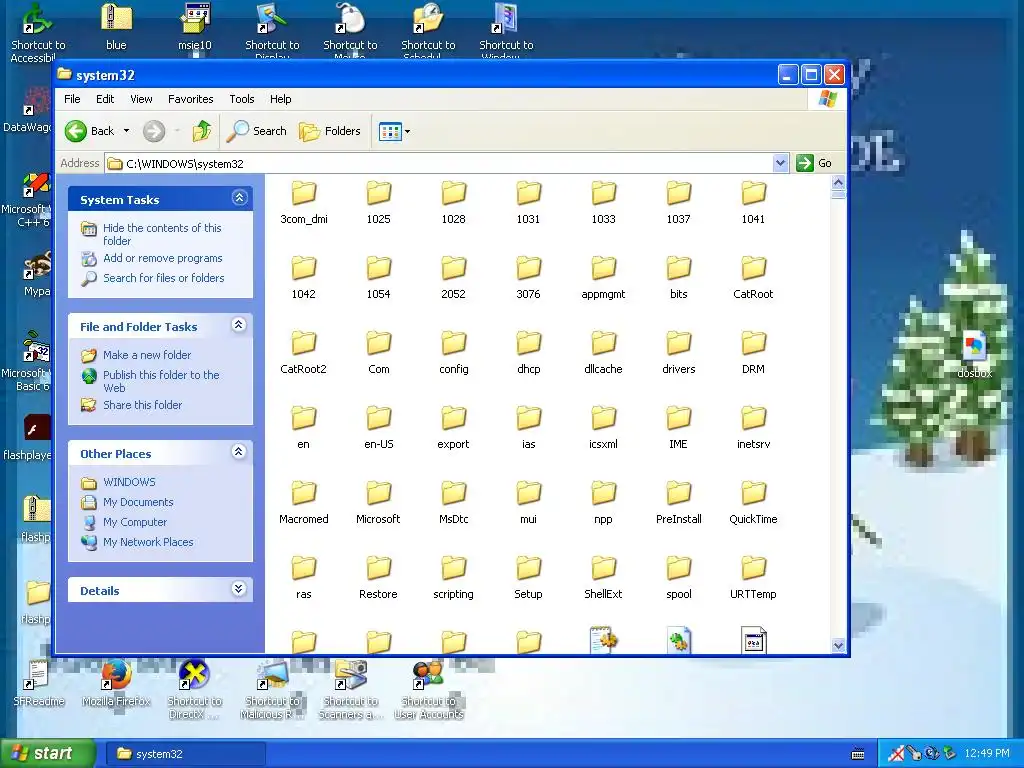Click the Windows Start button

46,754
